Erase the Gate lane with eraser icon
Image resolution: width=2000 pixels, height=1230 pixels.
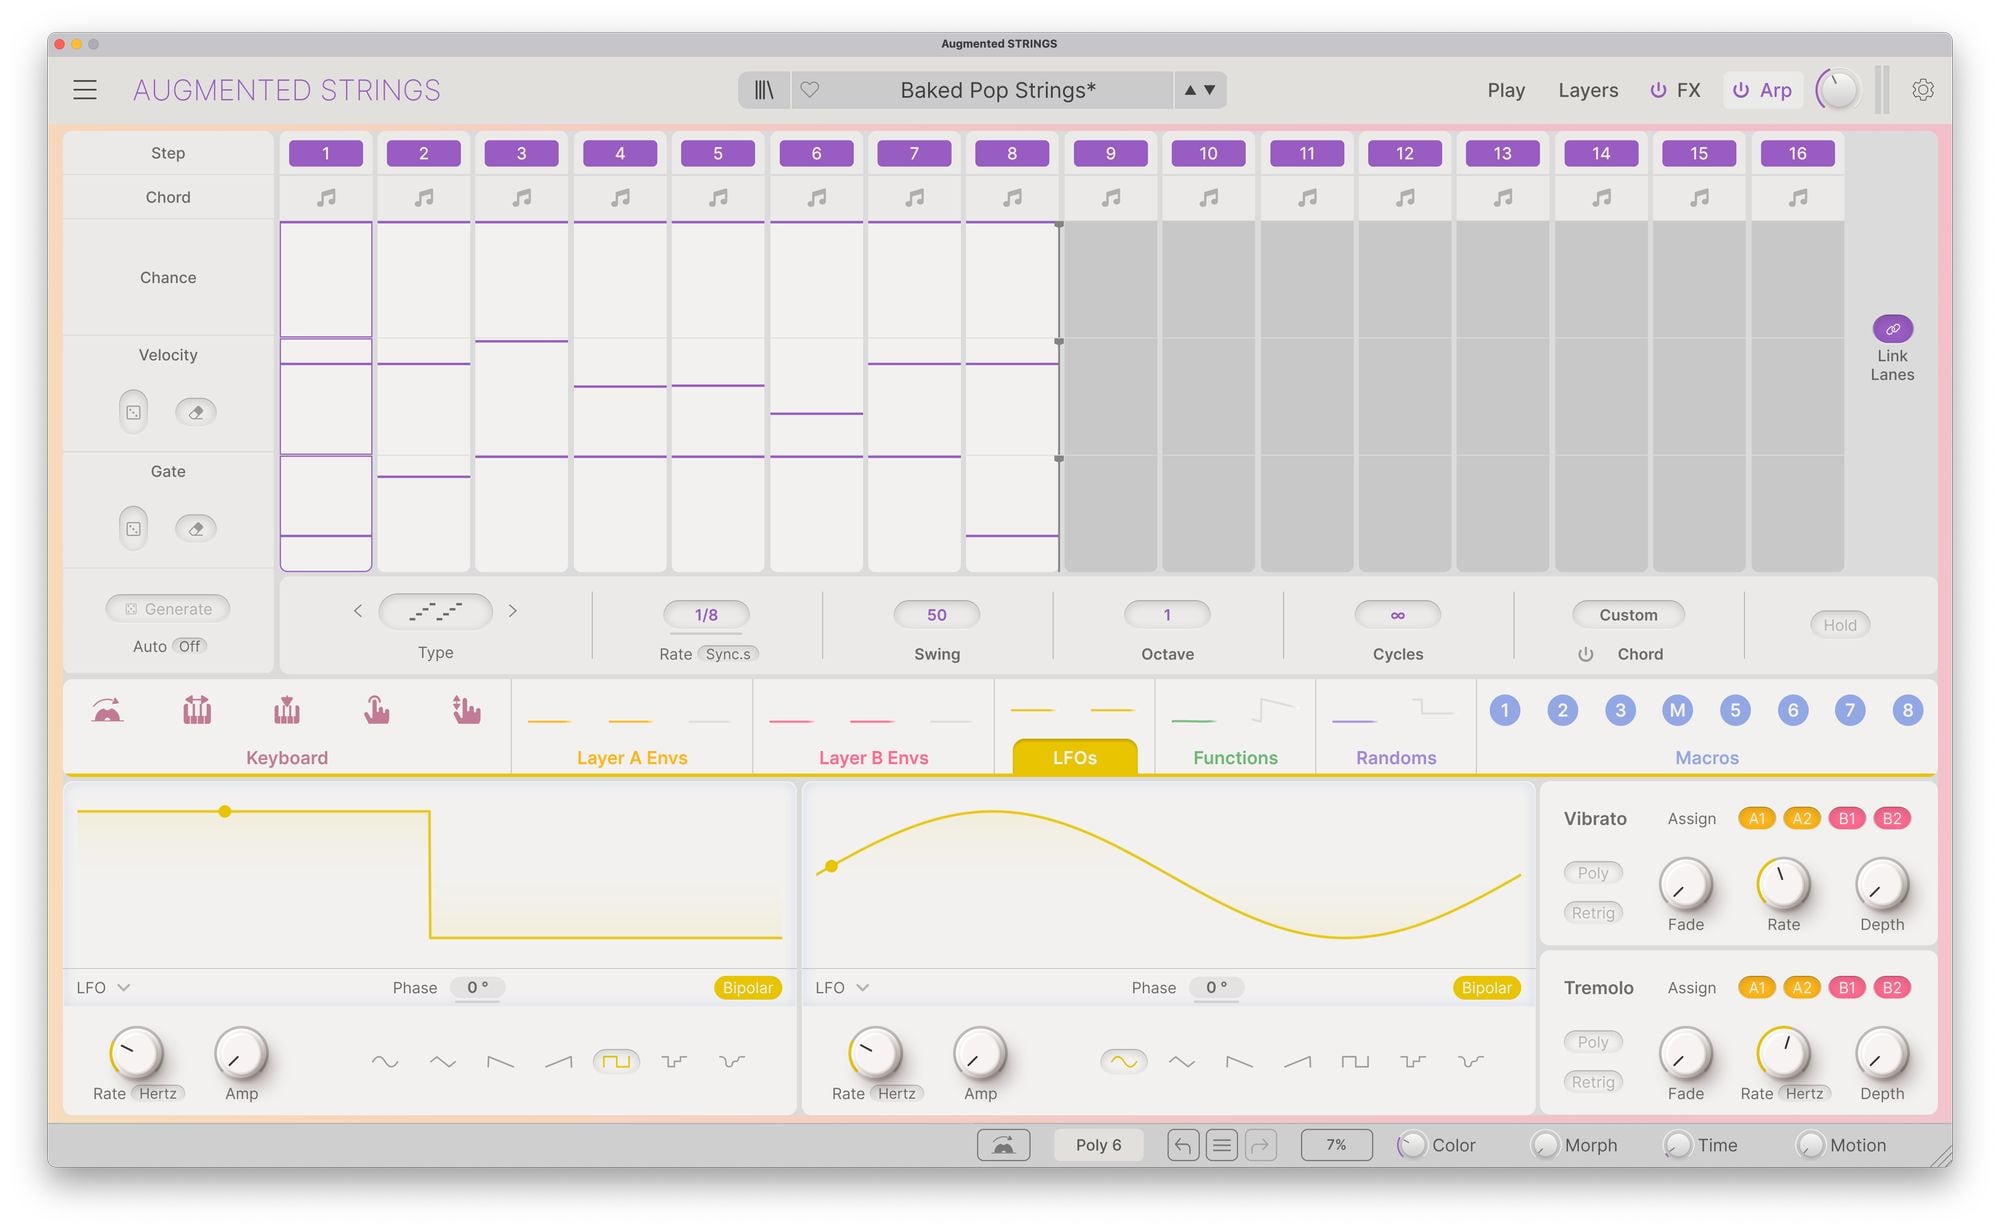[x=196, y=529]
